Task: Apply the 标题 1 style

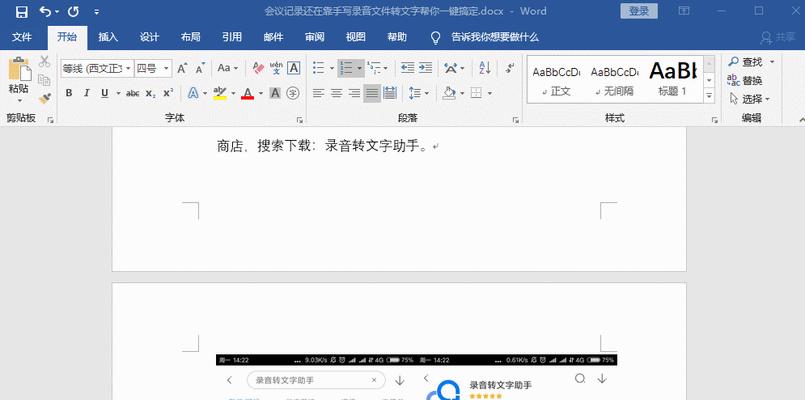Action: tap(673, 80)
